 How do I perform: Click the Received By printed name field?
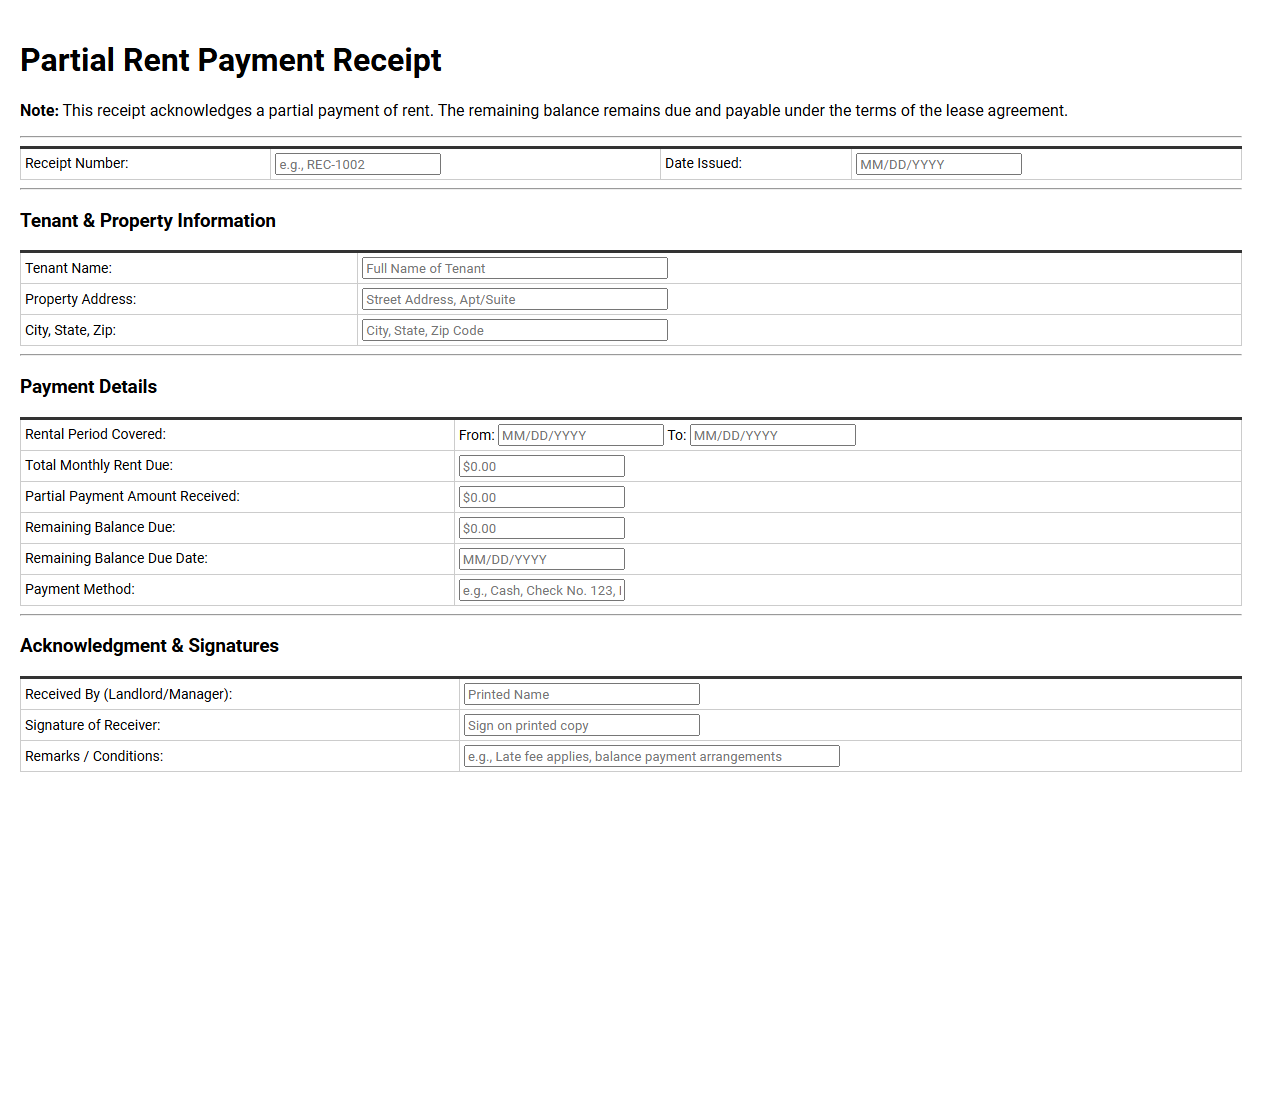click(x=582, y=694)
